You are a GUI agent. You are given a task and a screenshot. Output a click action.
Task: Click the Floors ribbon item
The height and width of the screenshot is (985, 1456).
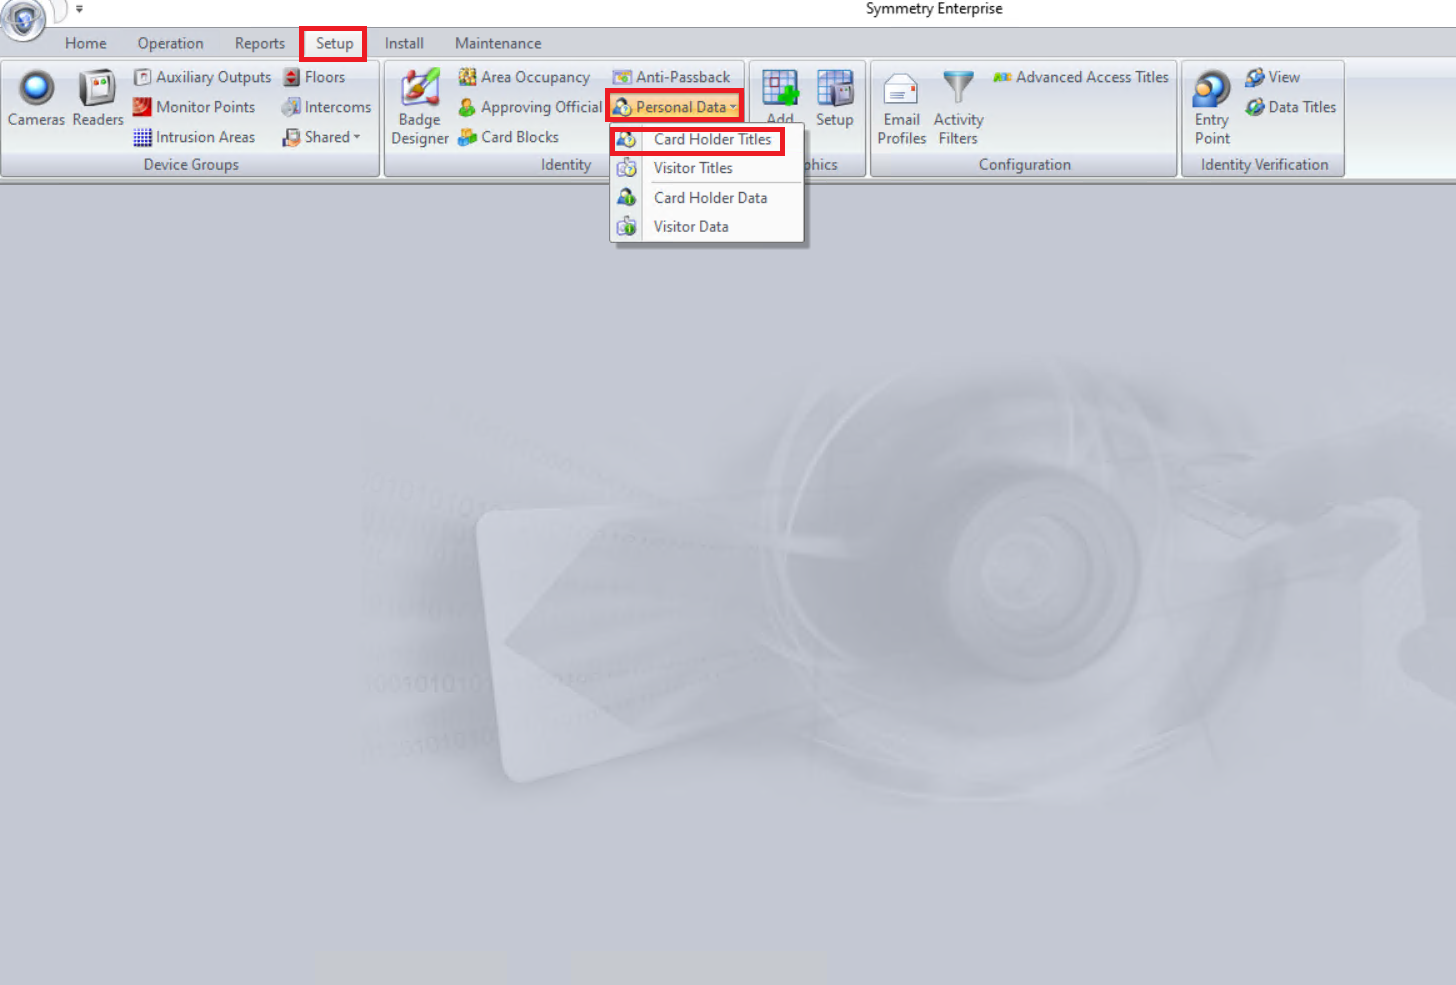pos(314,77)
